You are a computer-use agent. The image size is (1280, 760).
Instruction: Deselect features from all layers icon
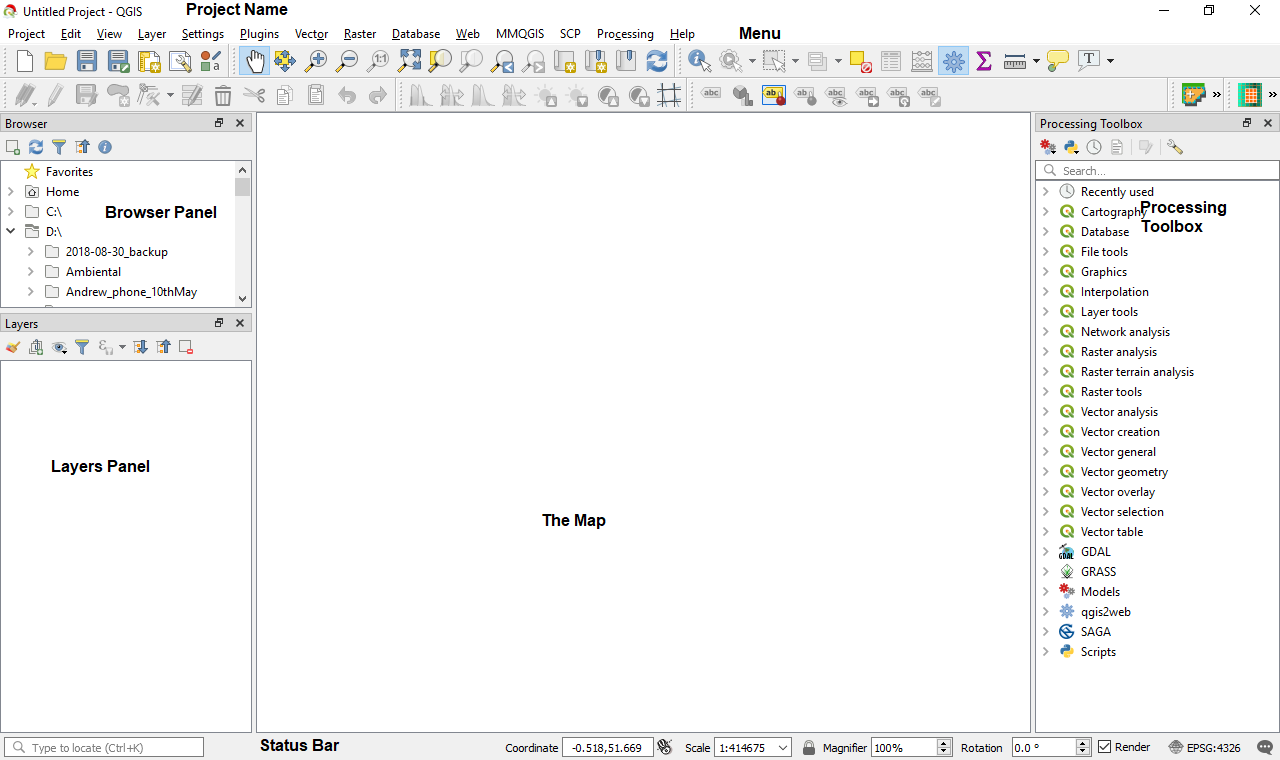(x=861, y=61)
